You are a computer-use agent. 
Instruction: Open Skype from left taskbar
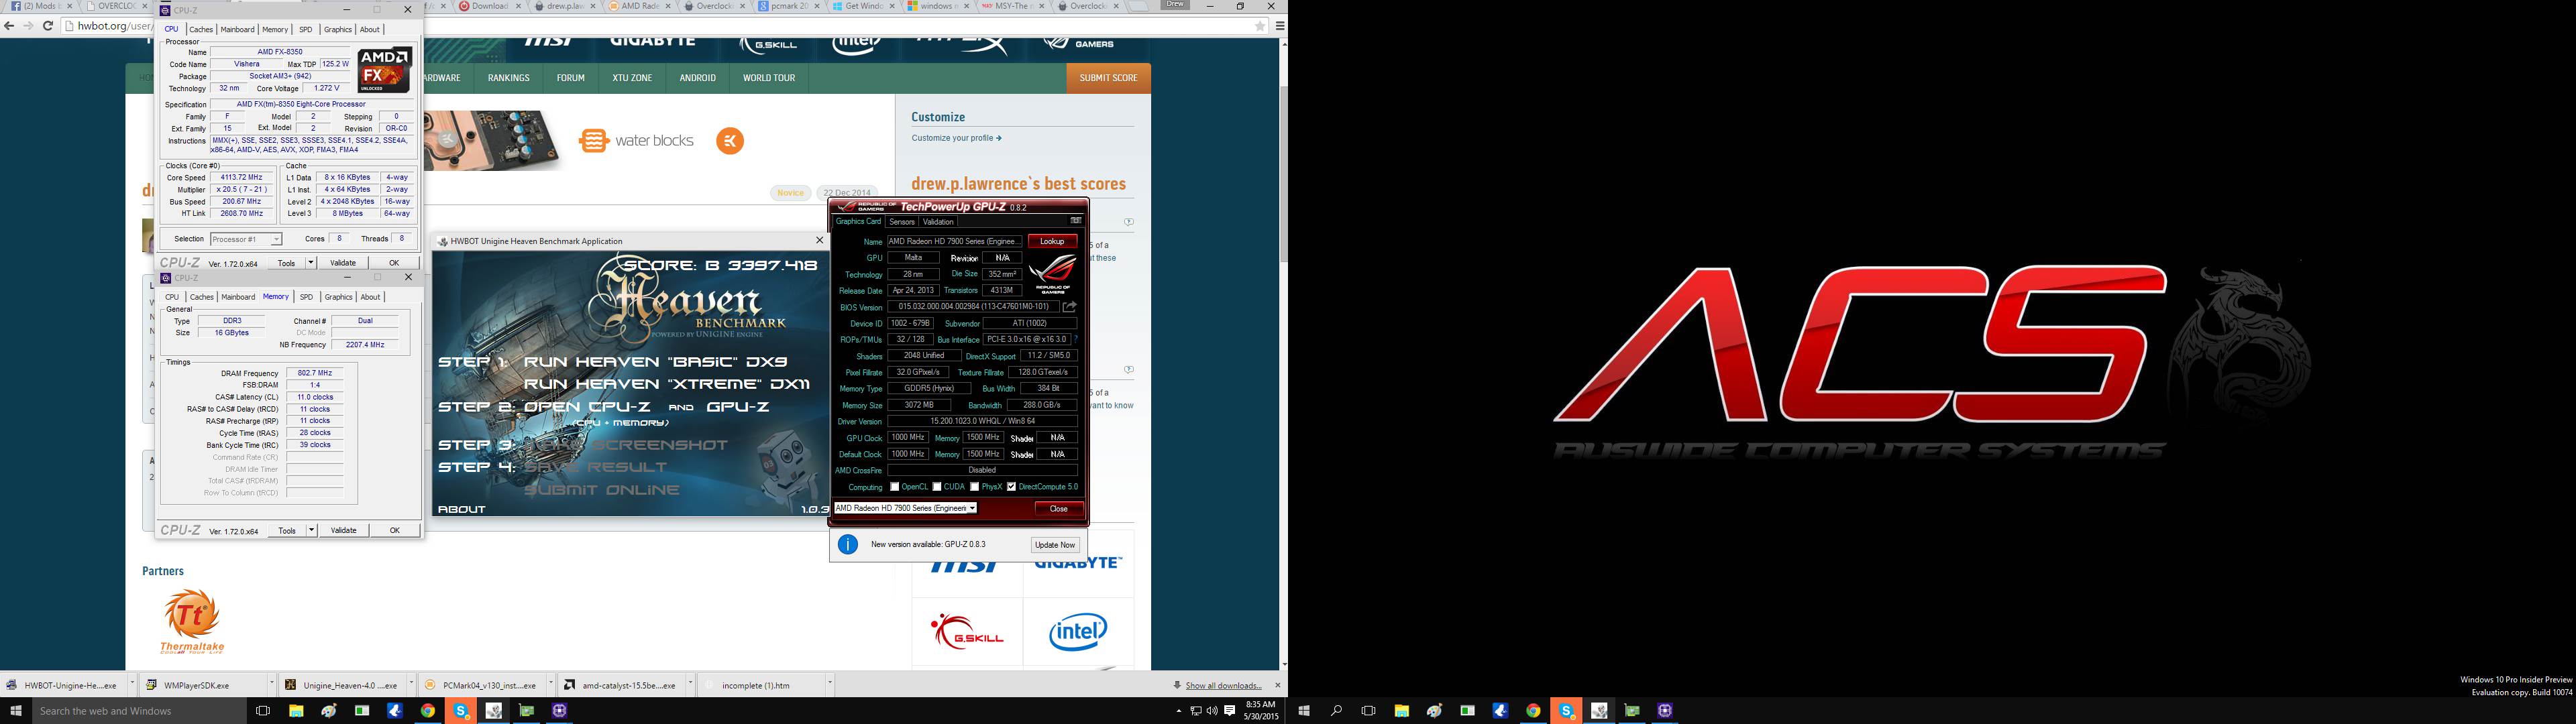(x=461, y=711)
